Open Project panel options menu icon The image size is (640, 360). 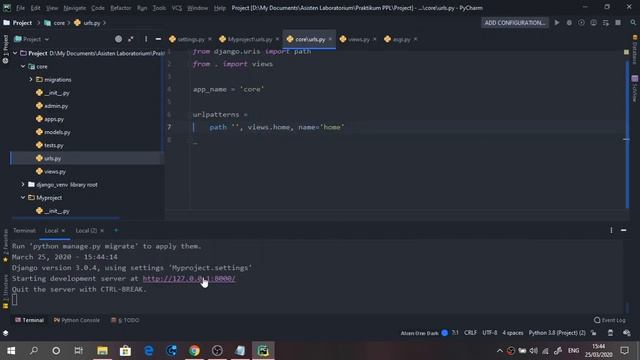tap(146, 39)
